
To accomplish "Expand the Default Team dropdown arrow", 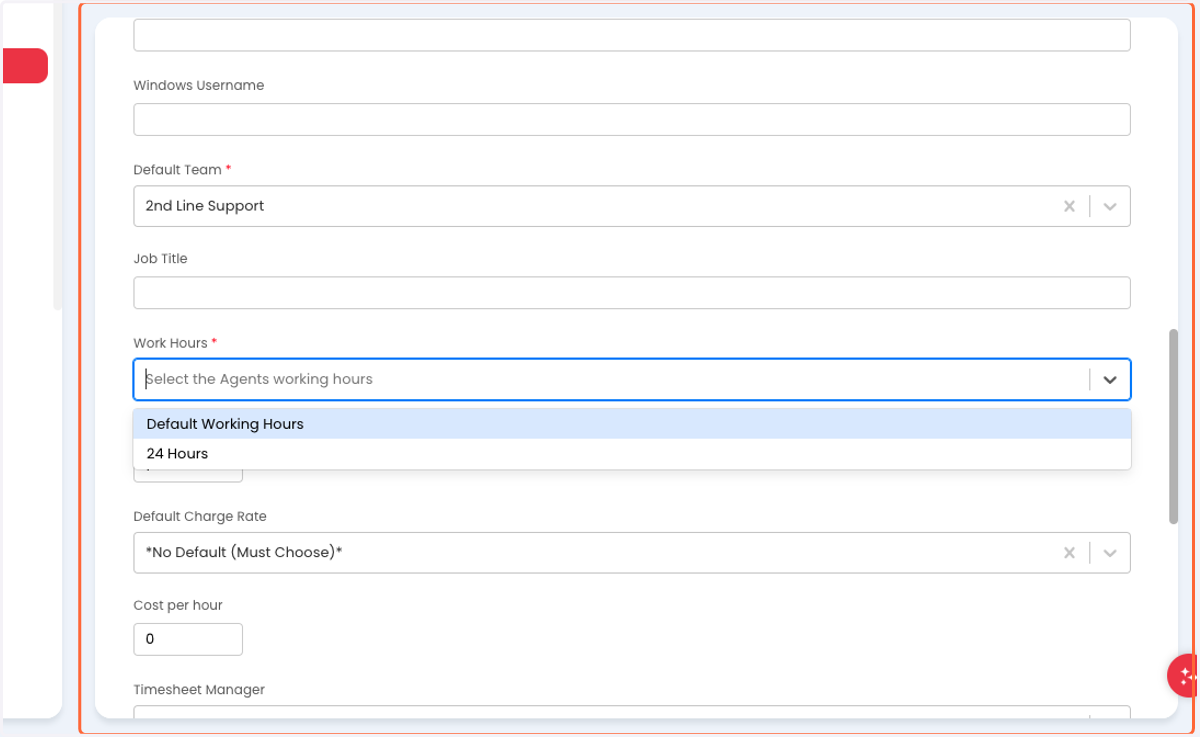I will (1110, 206).
